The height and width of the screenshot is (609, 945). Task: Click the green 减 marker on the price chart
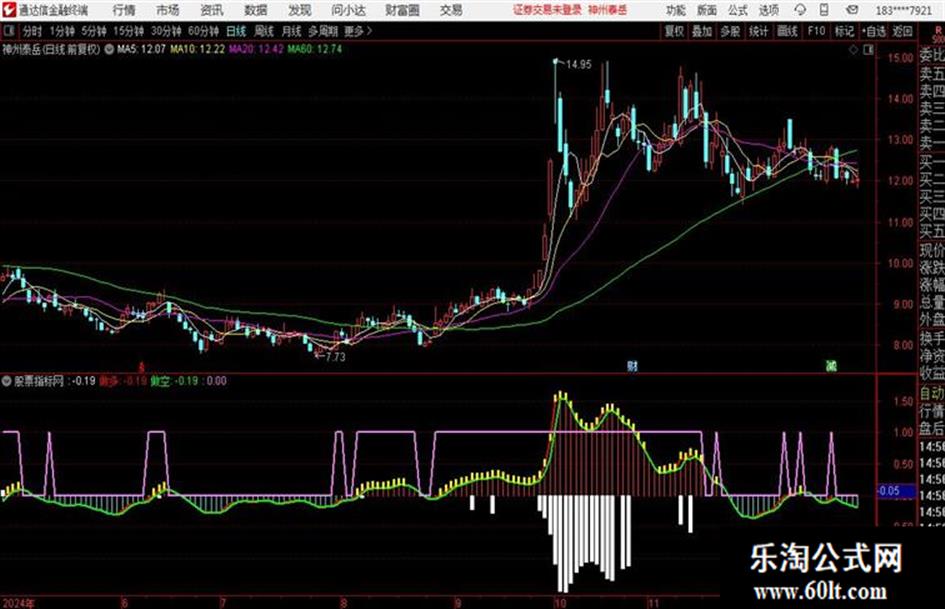pyautogui.click(x=831, y=365)
